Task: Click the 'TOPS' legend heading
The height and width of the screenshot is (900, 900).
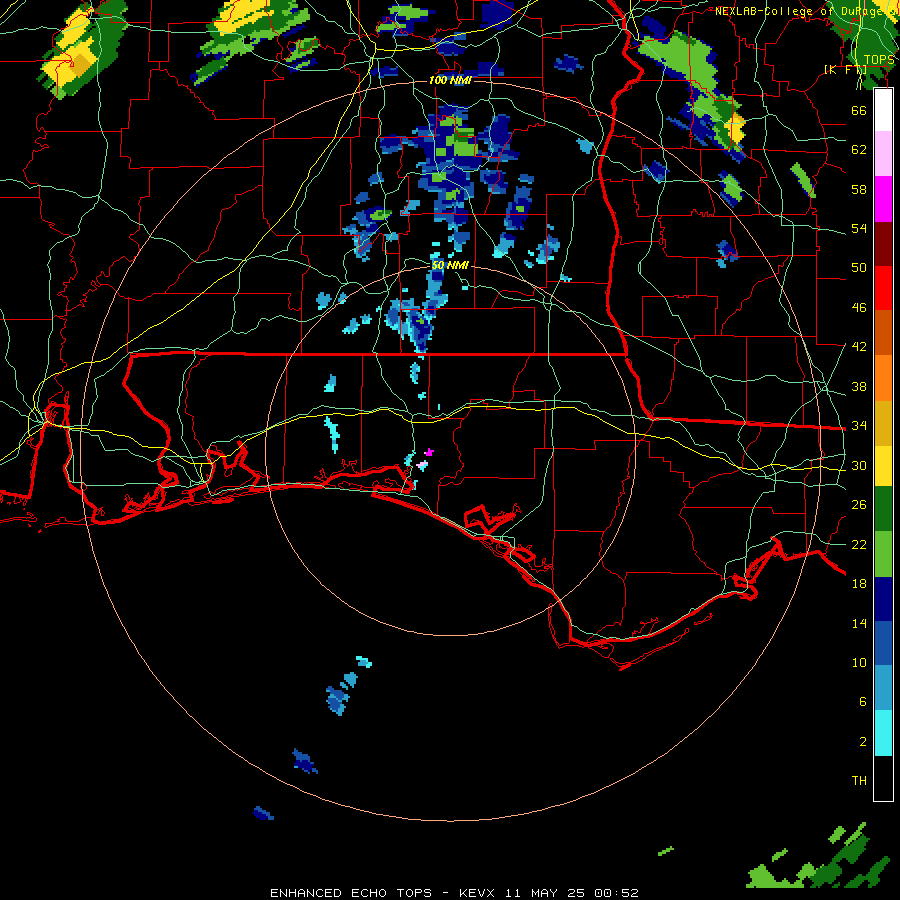Action: pyautogui.click(x=879, y=60)
